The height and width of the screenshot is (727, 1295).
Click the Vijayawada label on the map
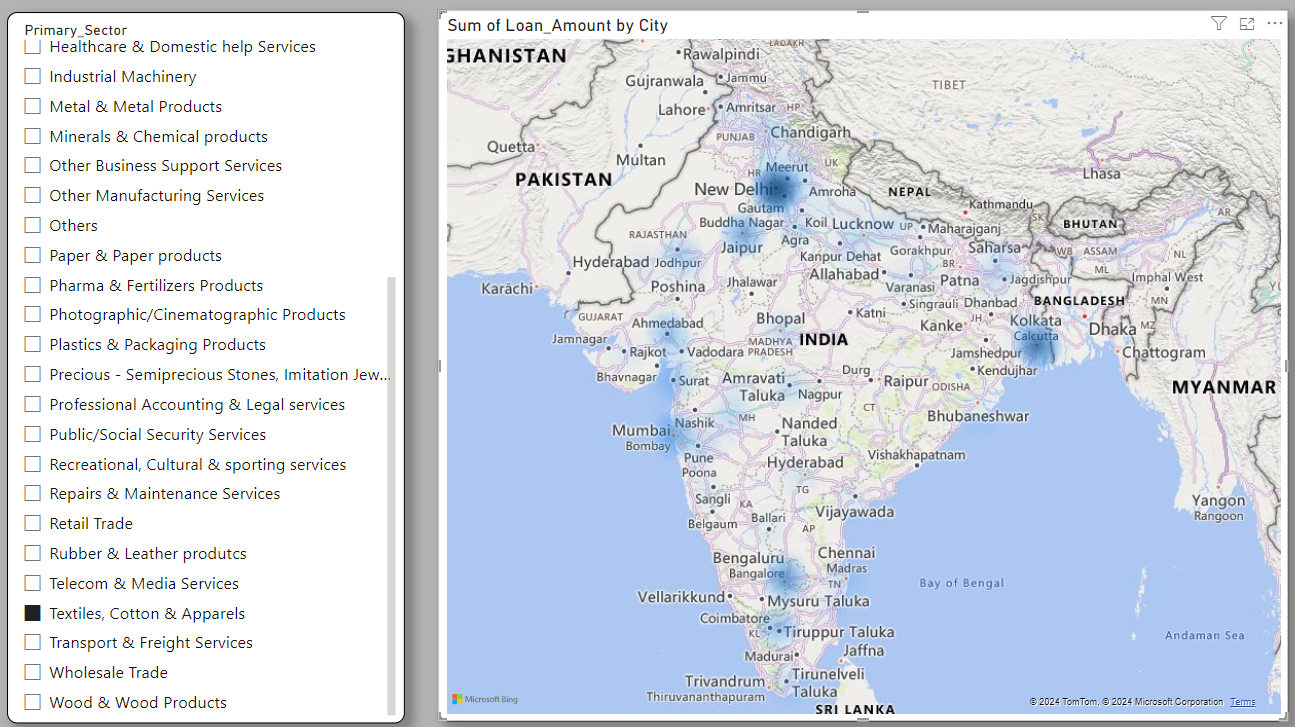[x=854, y=512]
